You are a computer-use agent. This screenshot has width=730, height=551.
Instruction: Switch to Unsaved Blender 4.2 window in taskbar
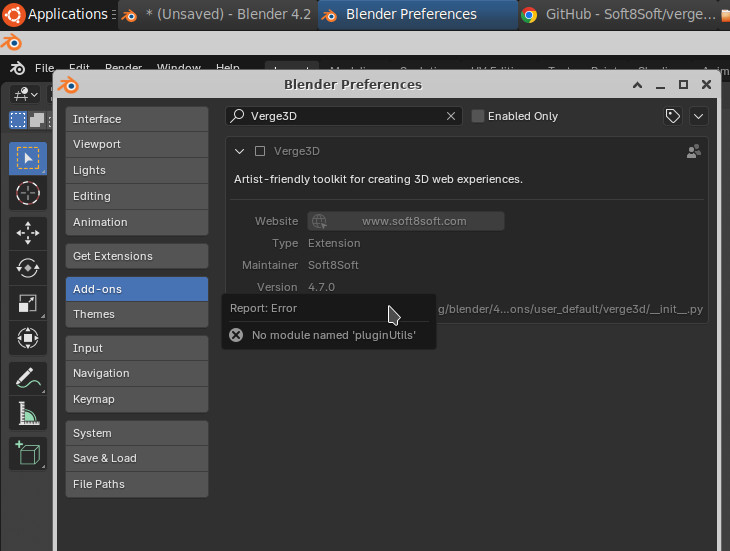(x=217, y=14)
